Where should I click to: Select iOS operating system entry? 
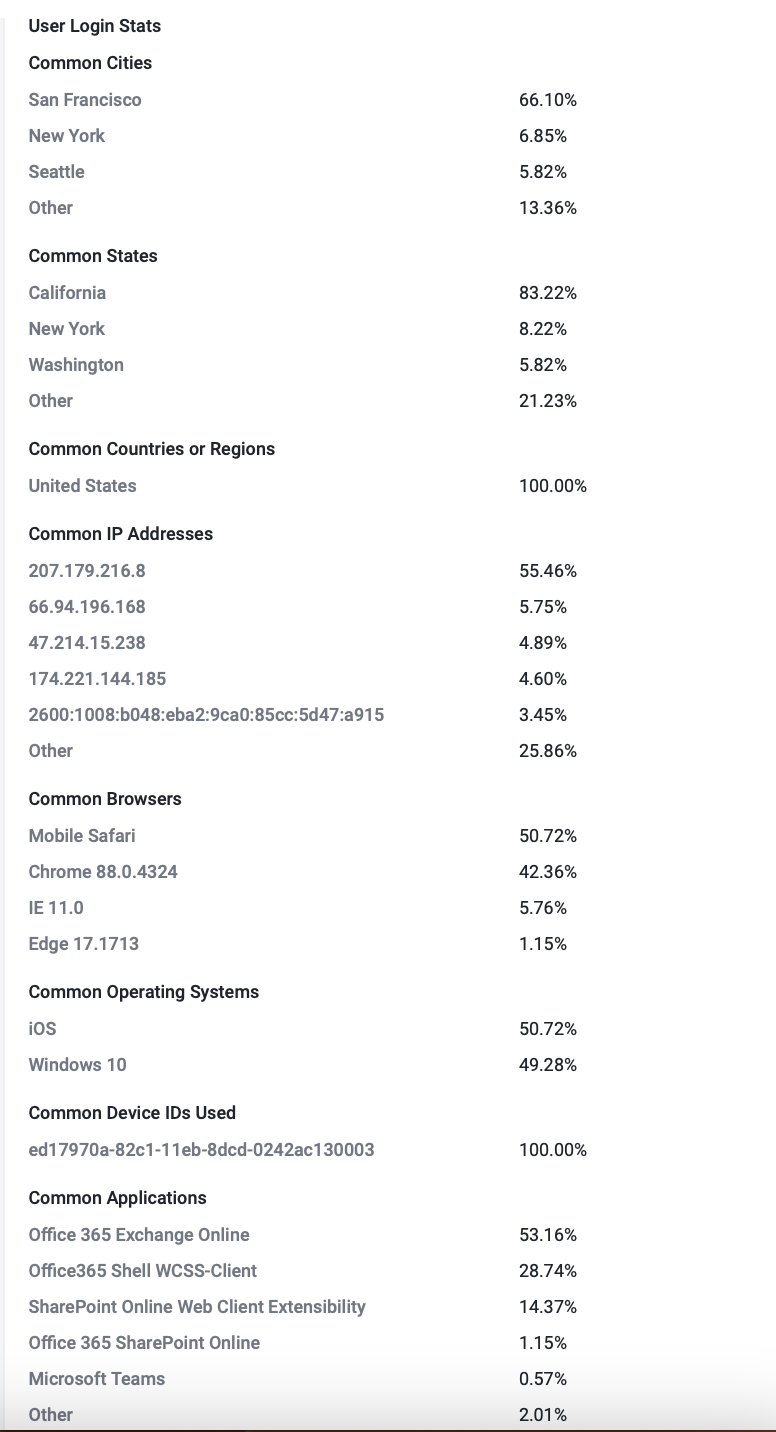tap(42, 1029)
